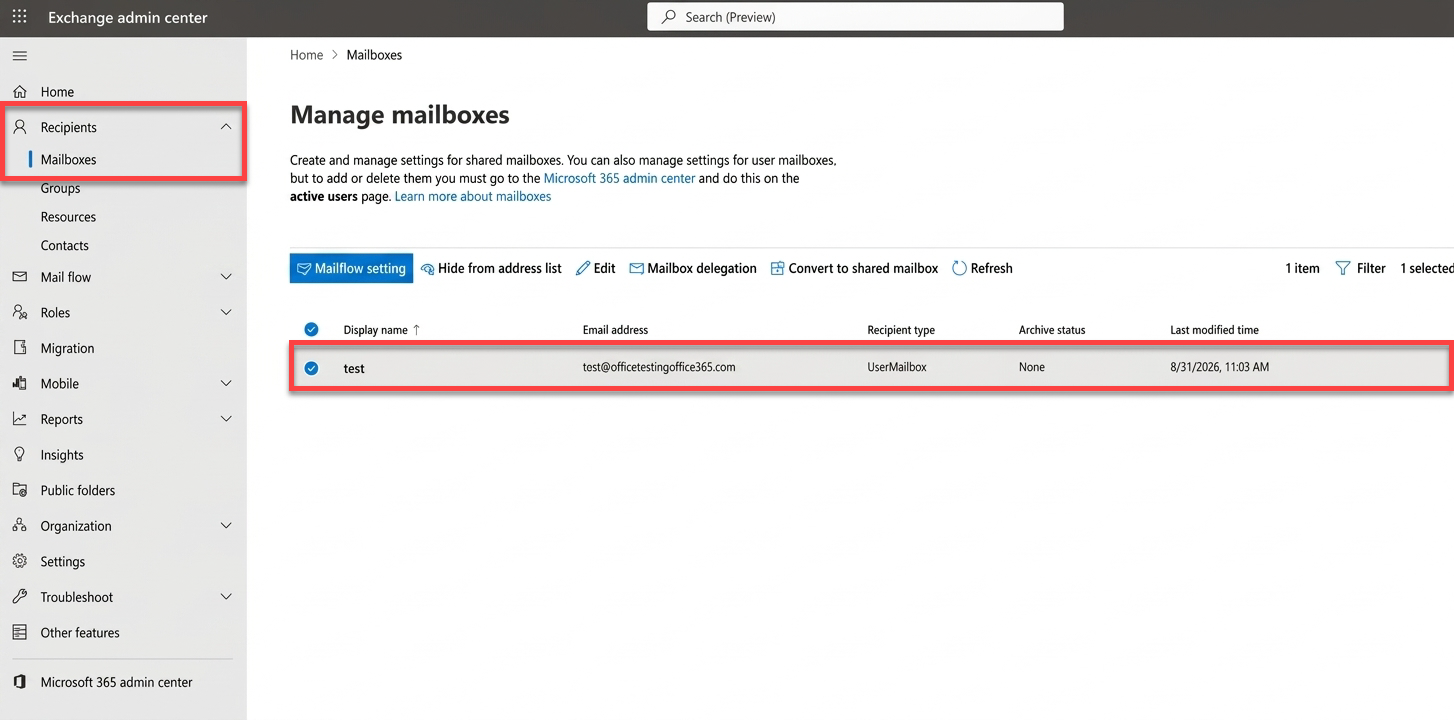Screen dimensions: 1454x720
Task: Open Resources in the sidebar
Action: coord(68,217)
